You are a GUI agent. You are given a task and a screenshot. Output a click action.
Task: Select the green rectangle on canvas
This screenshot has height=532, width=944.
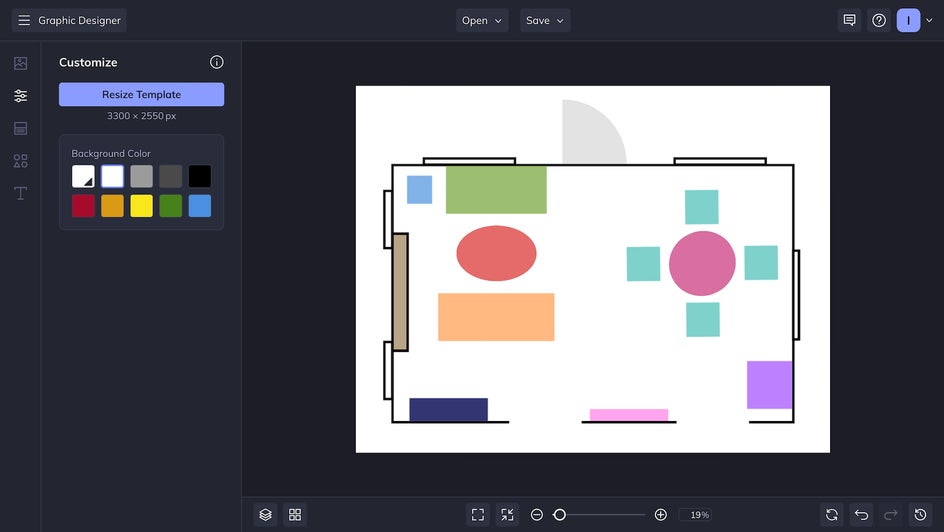496,190
